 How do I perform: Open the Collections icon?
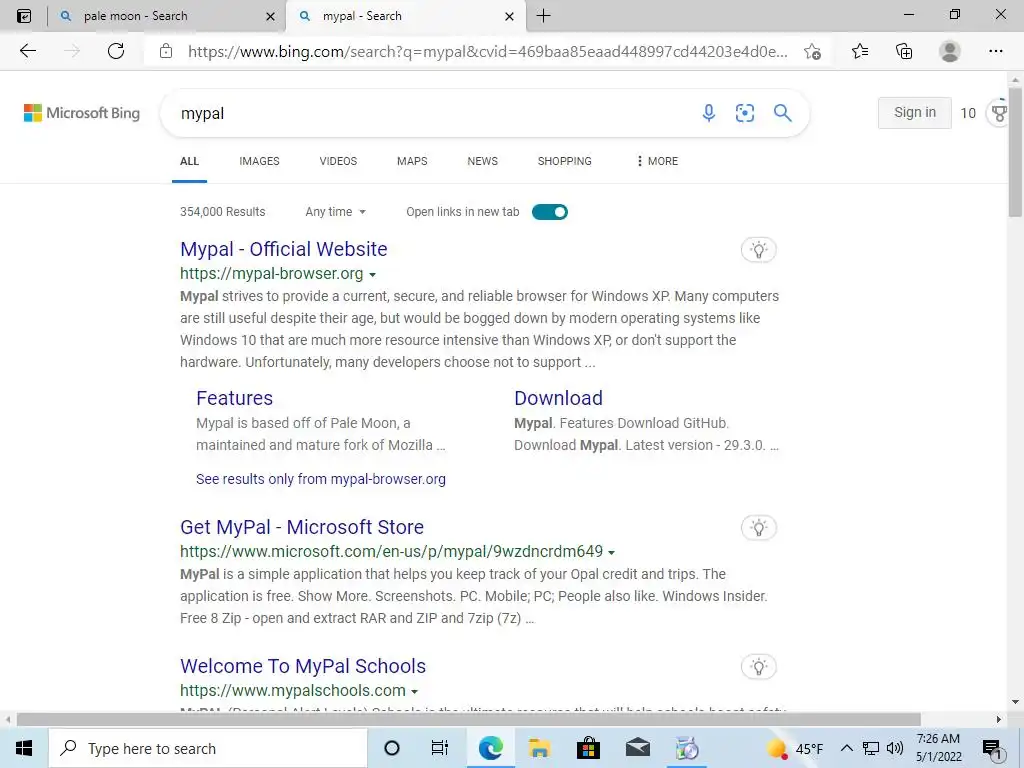(904, 51)
